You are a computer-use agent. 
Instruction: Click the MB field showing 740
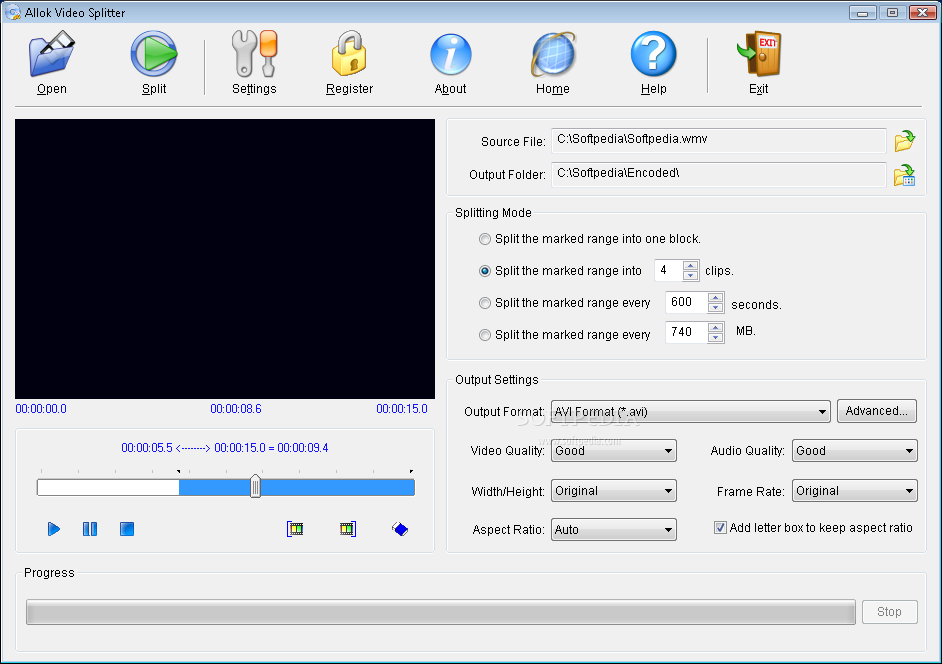[x=686, y=332]
